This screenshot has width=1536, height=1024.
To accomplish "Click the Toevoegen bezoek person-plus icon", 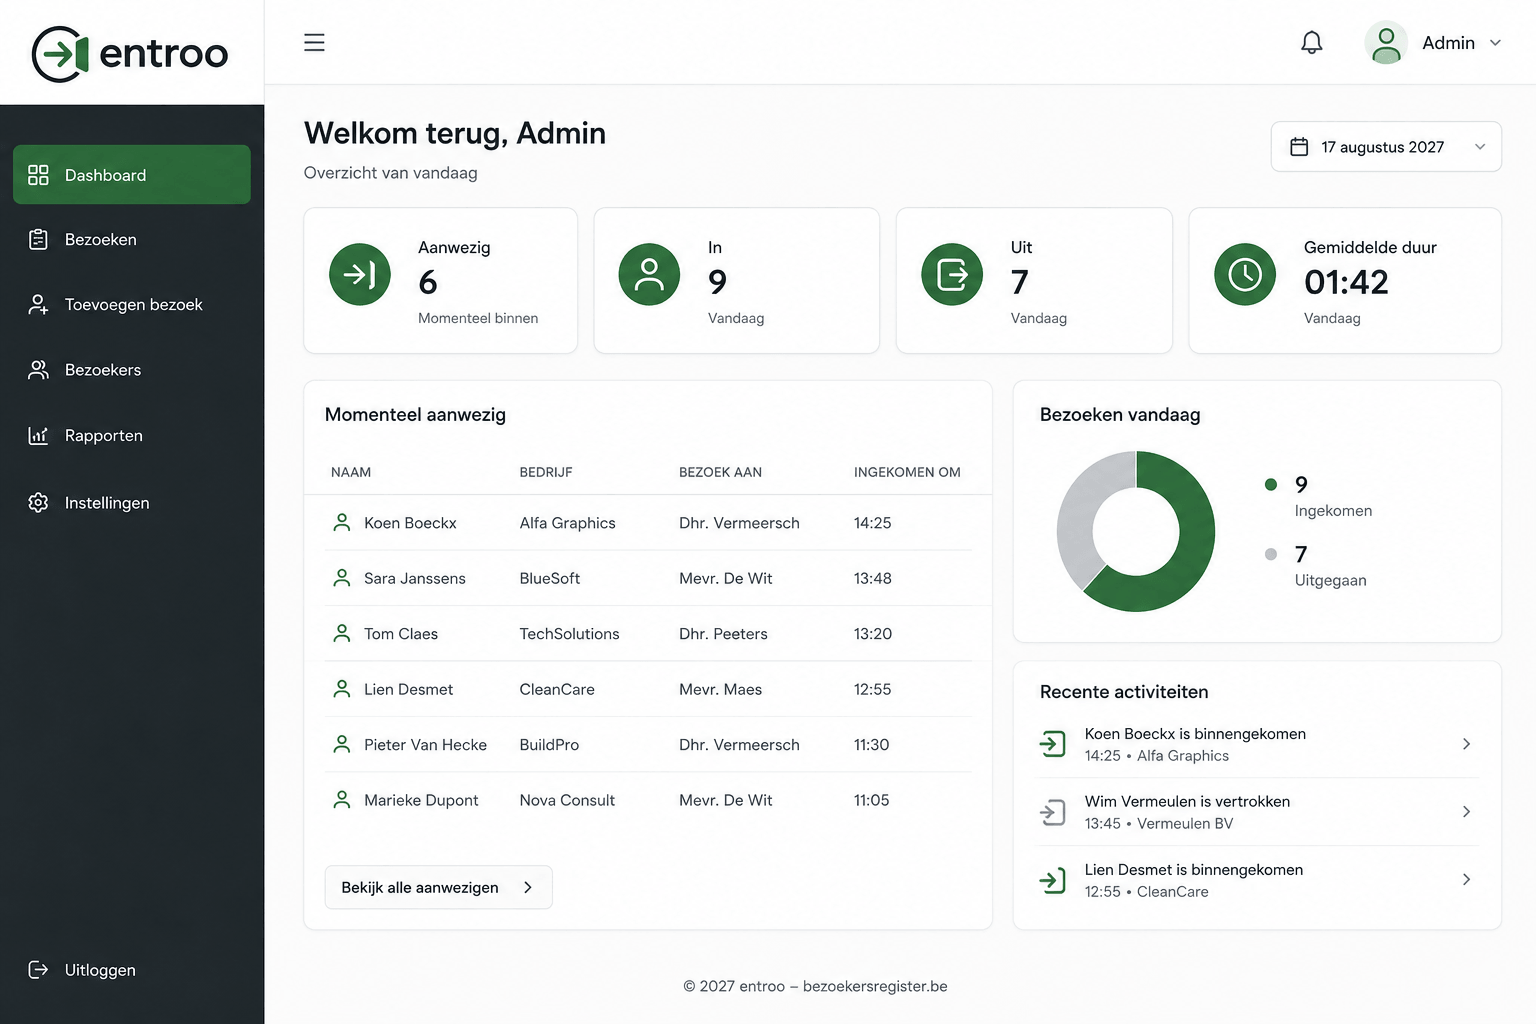I will [x=38, y=305].
